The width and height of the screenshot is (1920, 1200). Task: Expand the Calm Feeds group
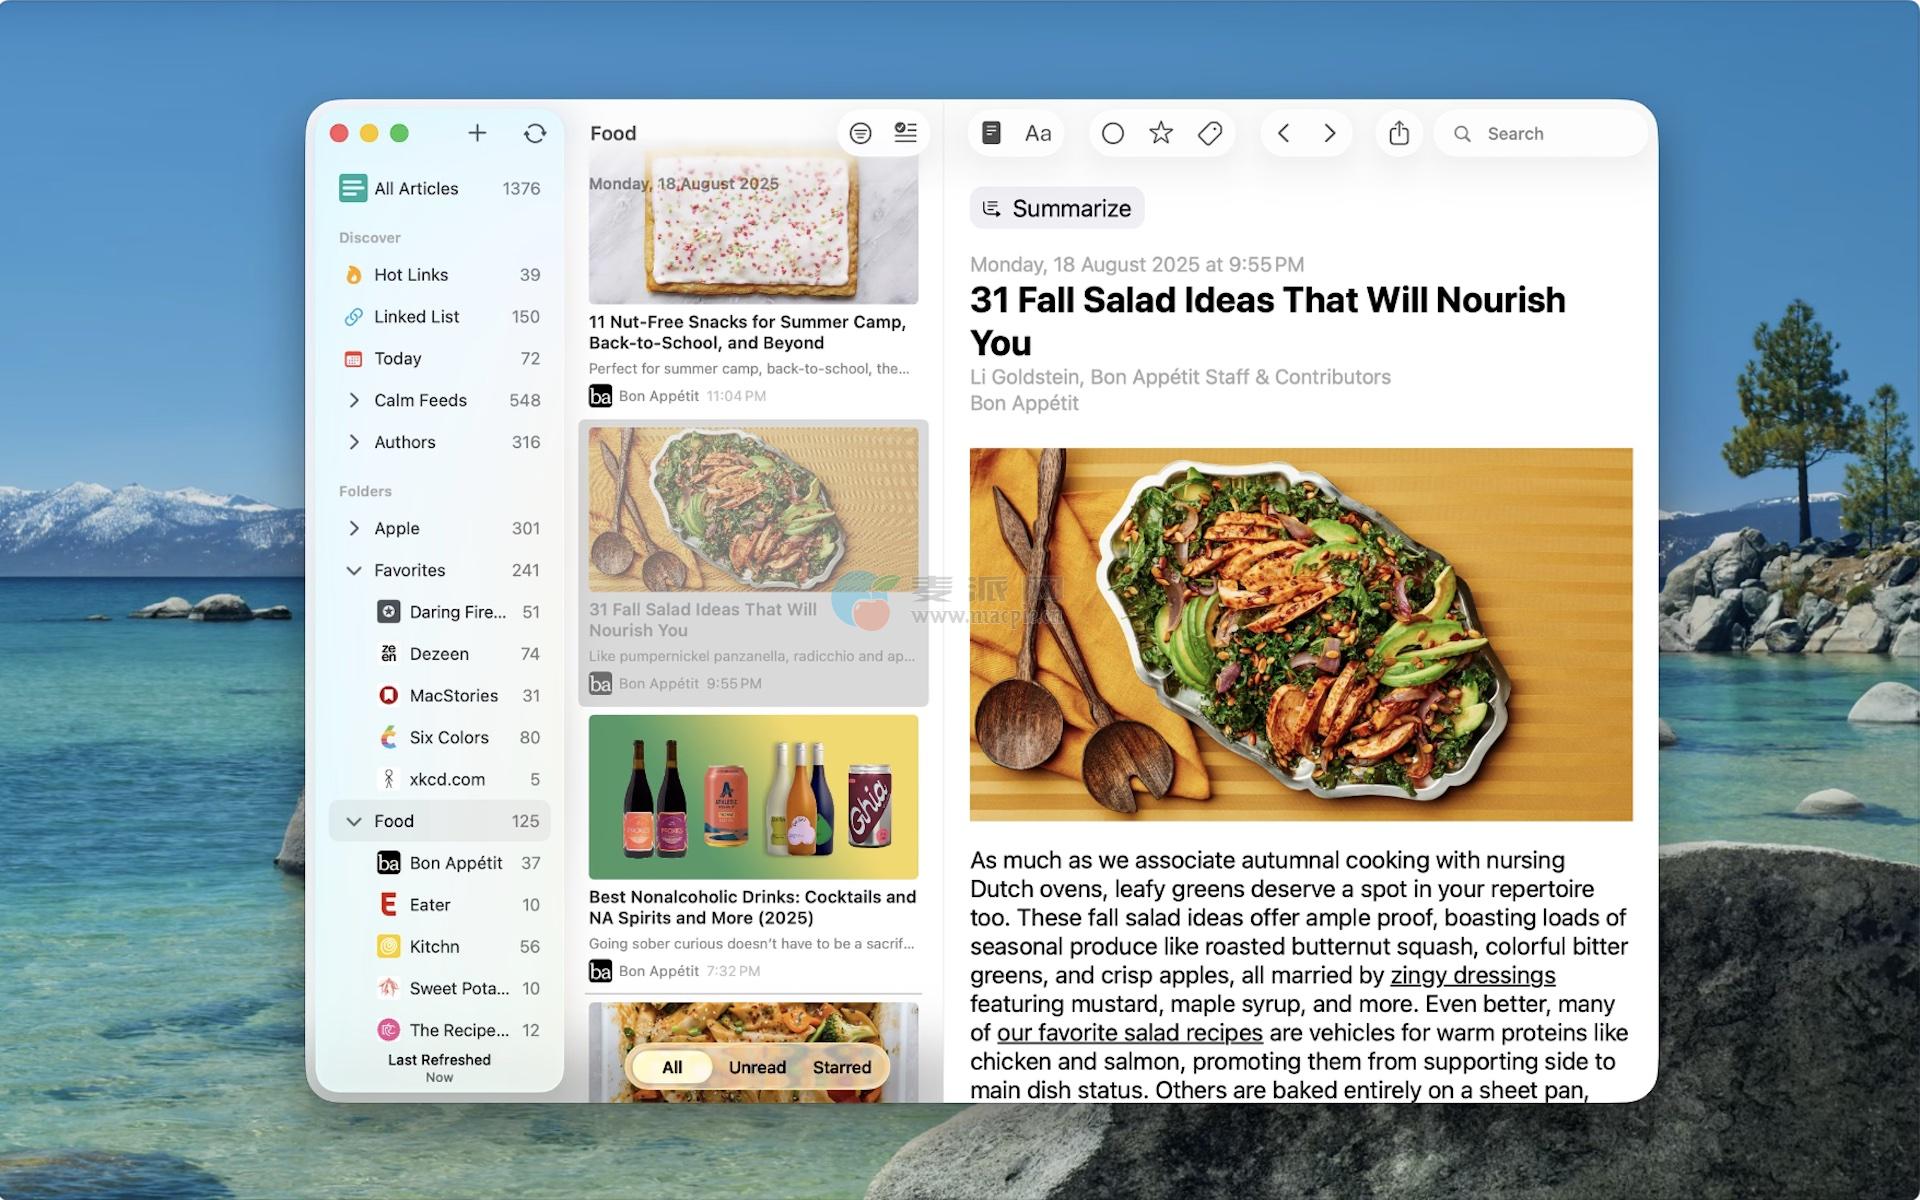(354, 400)
